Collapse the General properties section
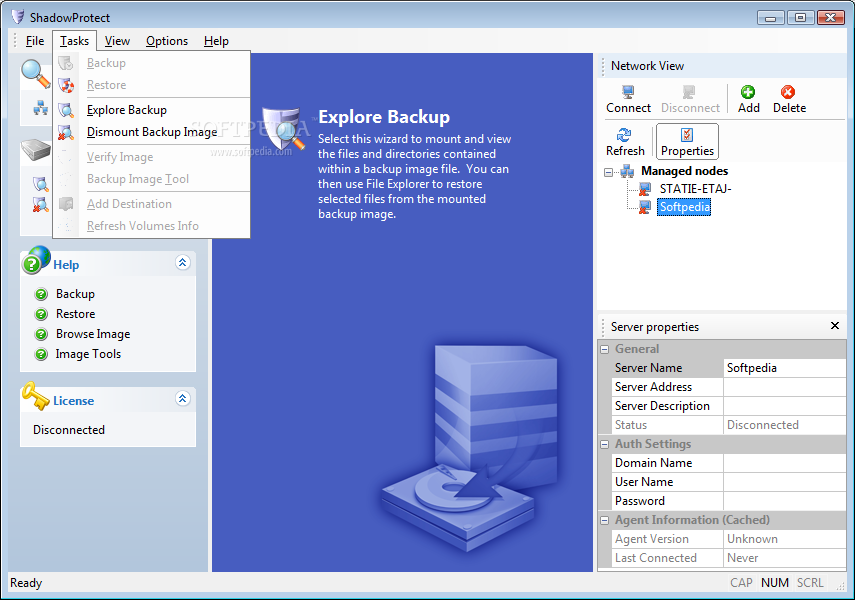Viewport: 855px width, 600px height. click(604, 349)
